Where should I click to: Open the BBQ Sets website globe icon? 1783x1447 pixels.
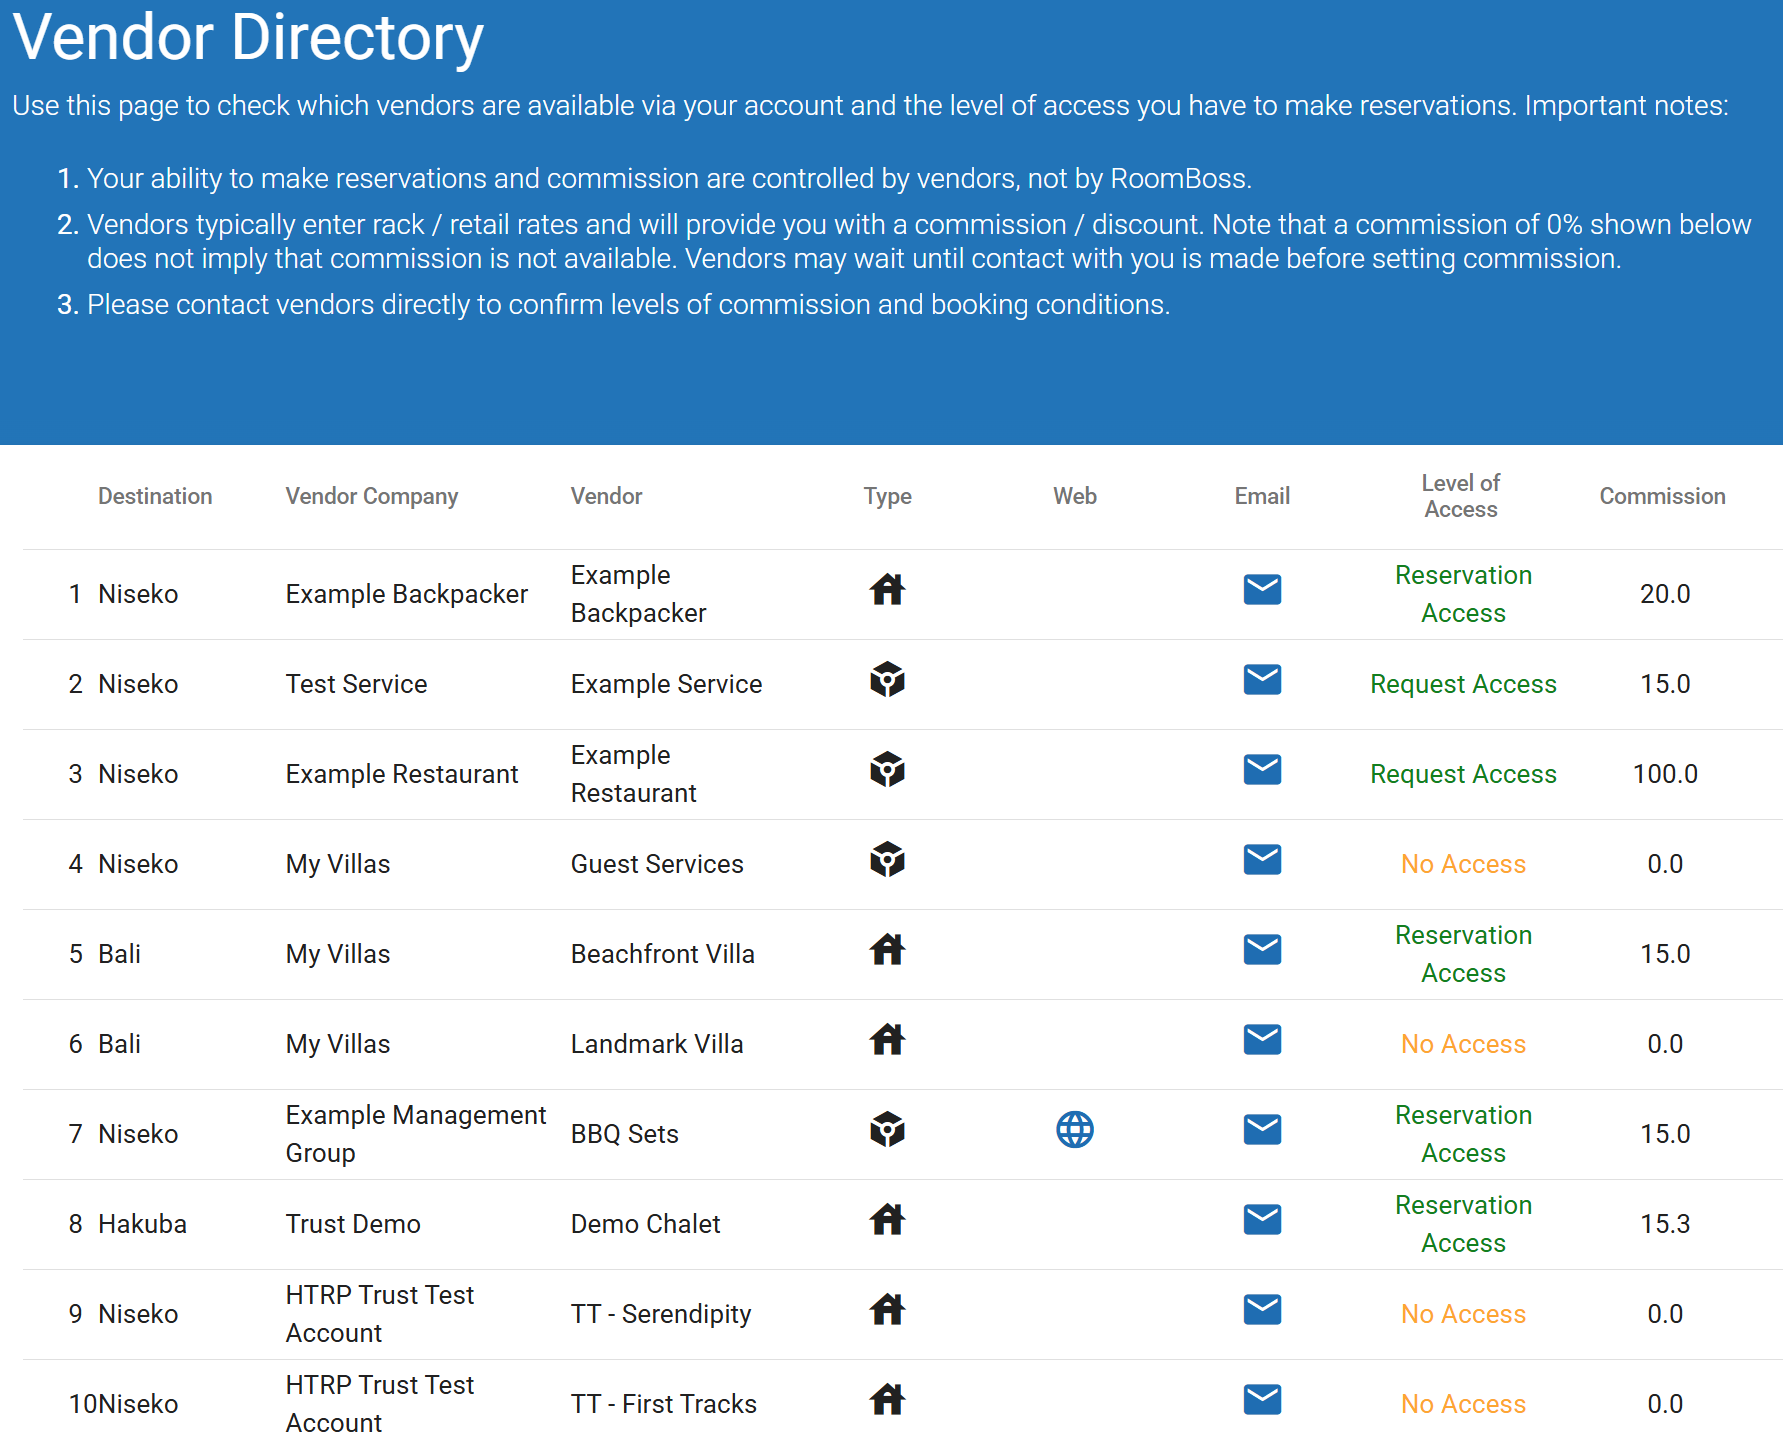pos(1075,1130)
